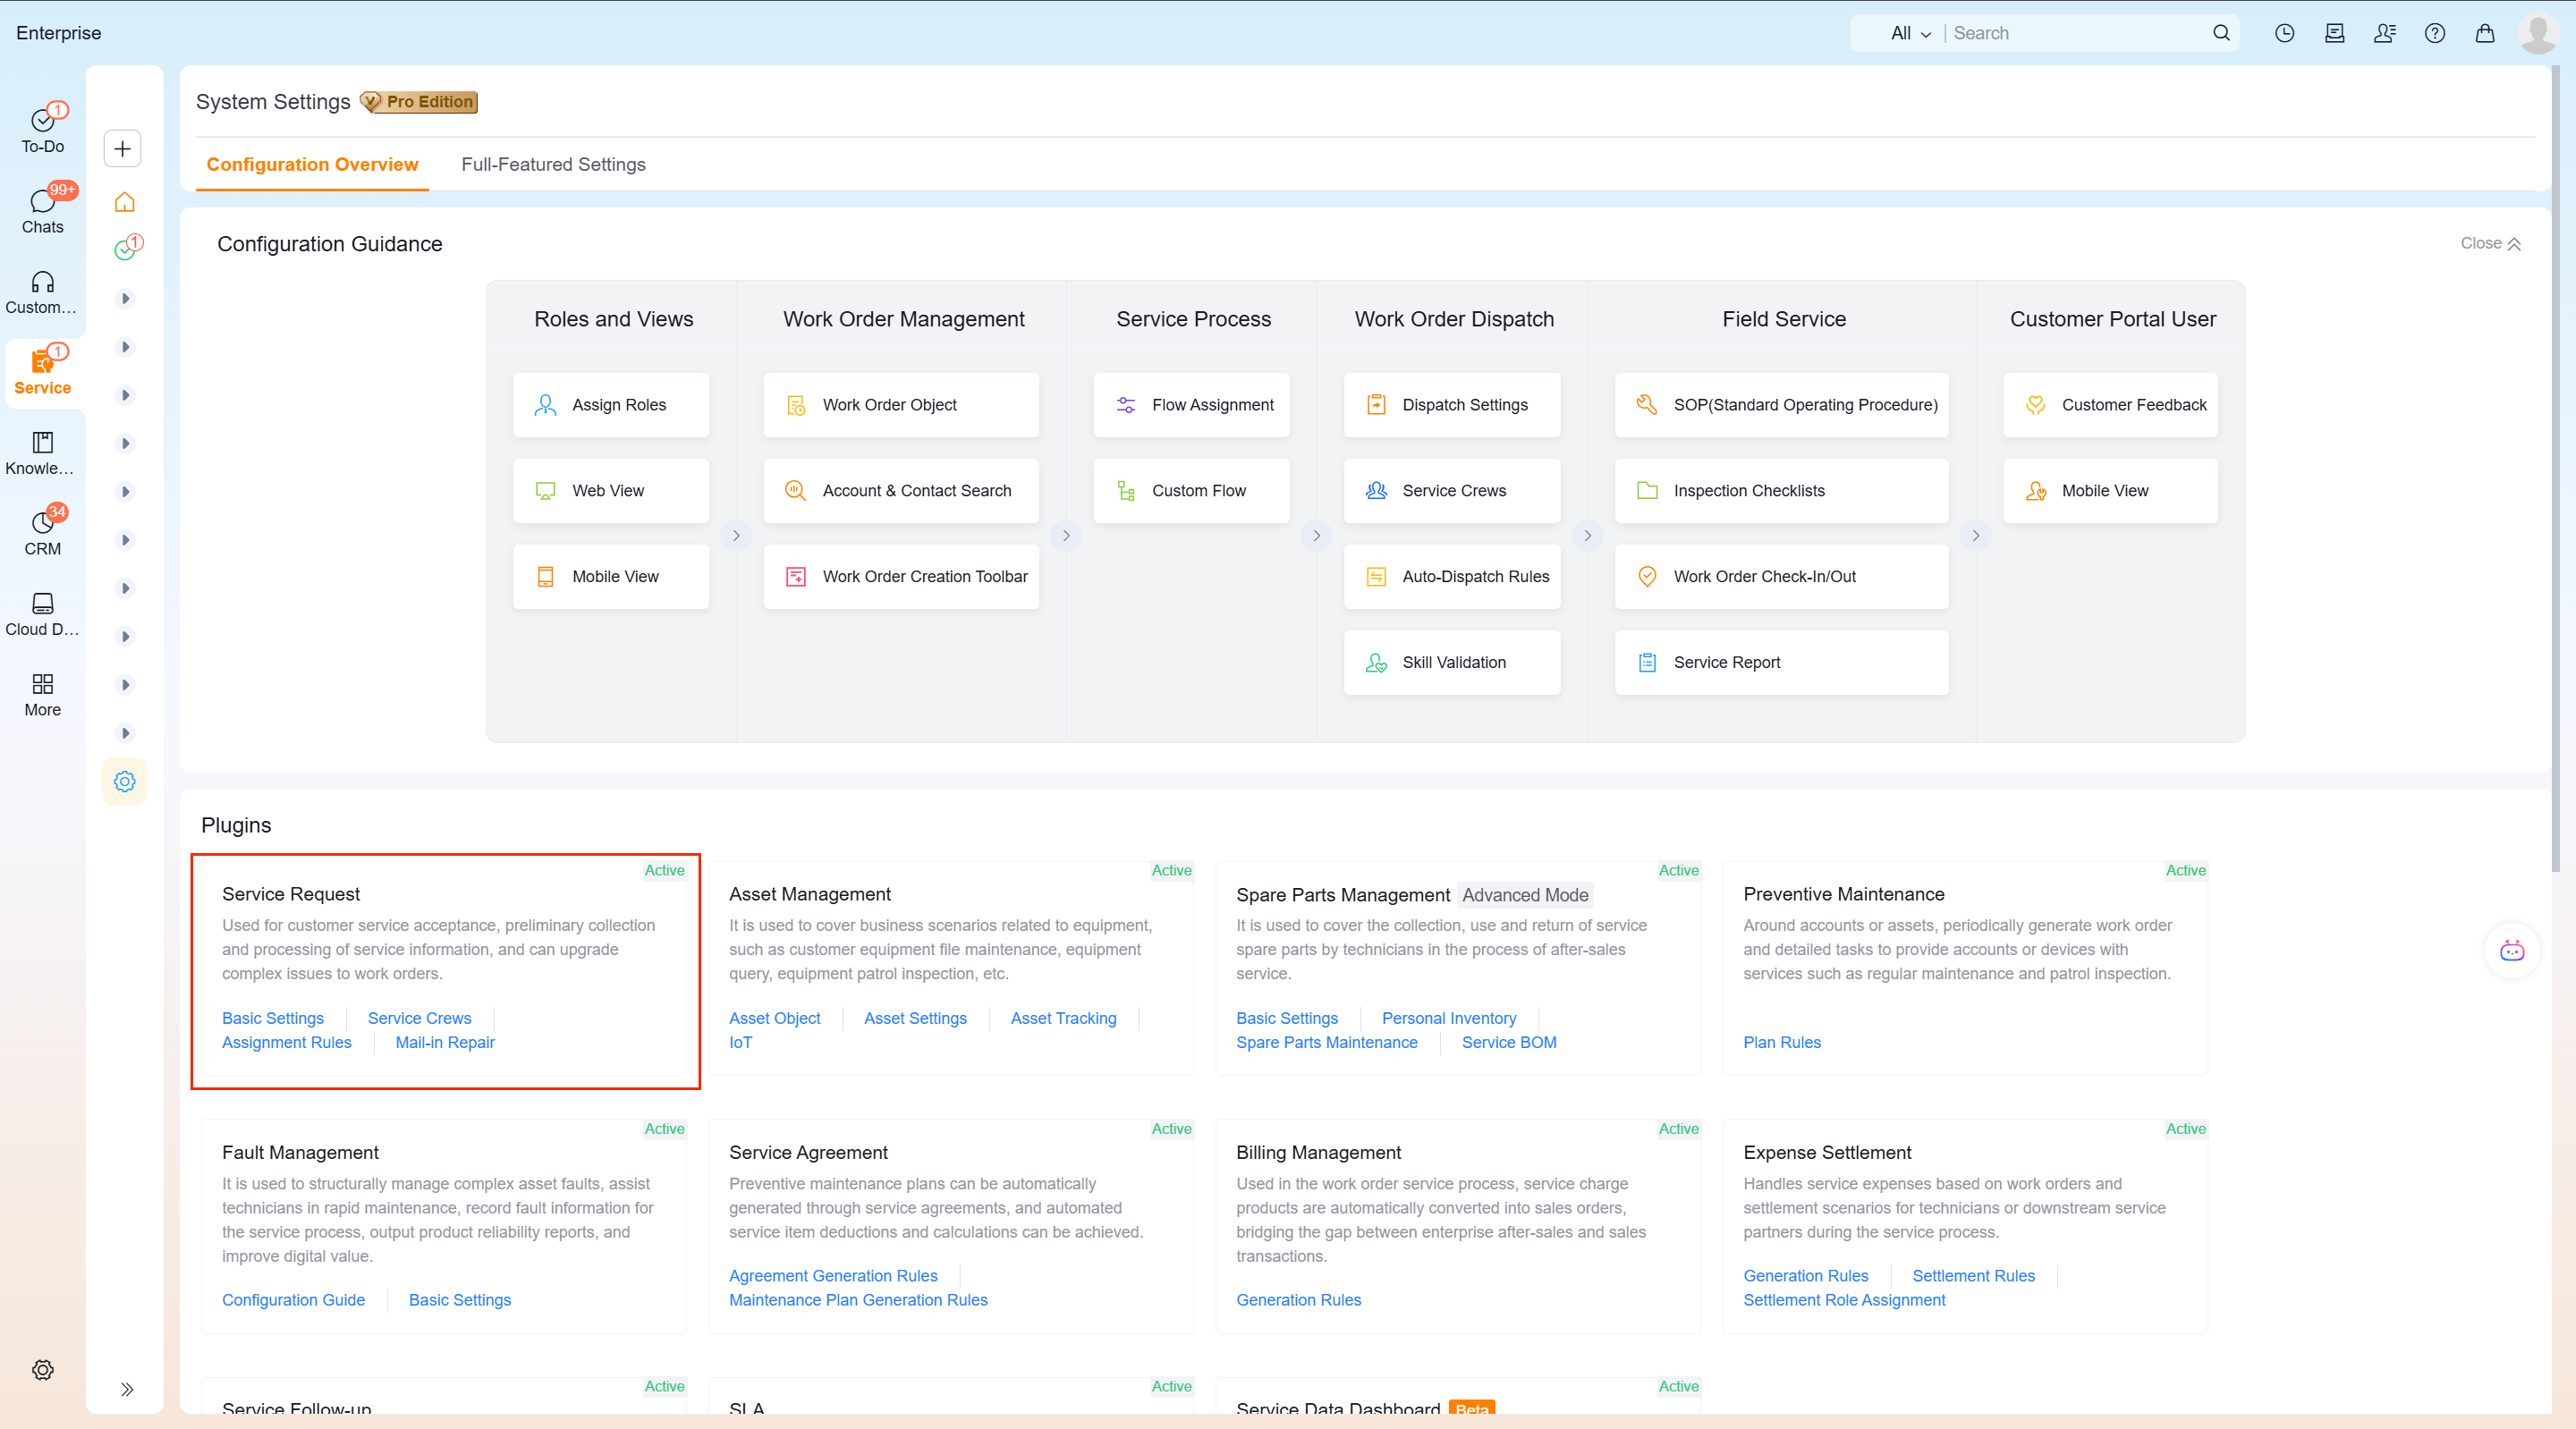The width and height of the screenshot is (2576, 1429).
Task: Open the user avatar profile menu
Action: pos(2537,33)
